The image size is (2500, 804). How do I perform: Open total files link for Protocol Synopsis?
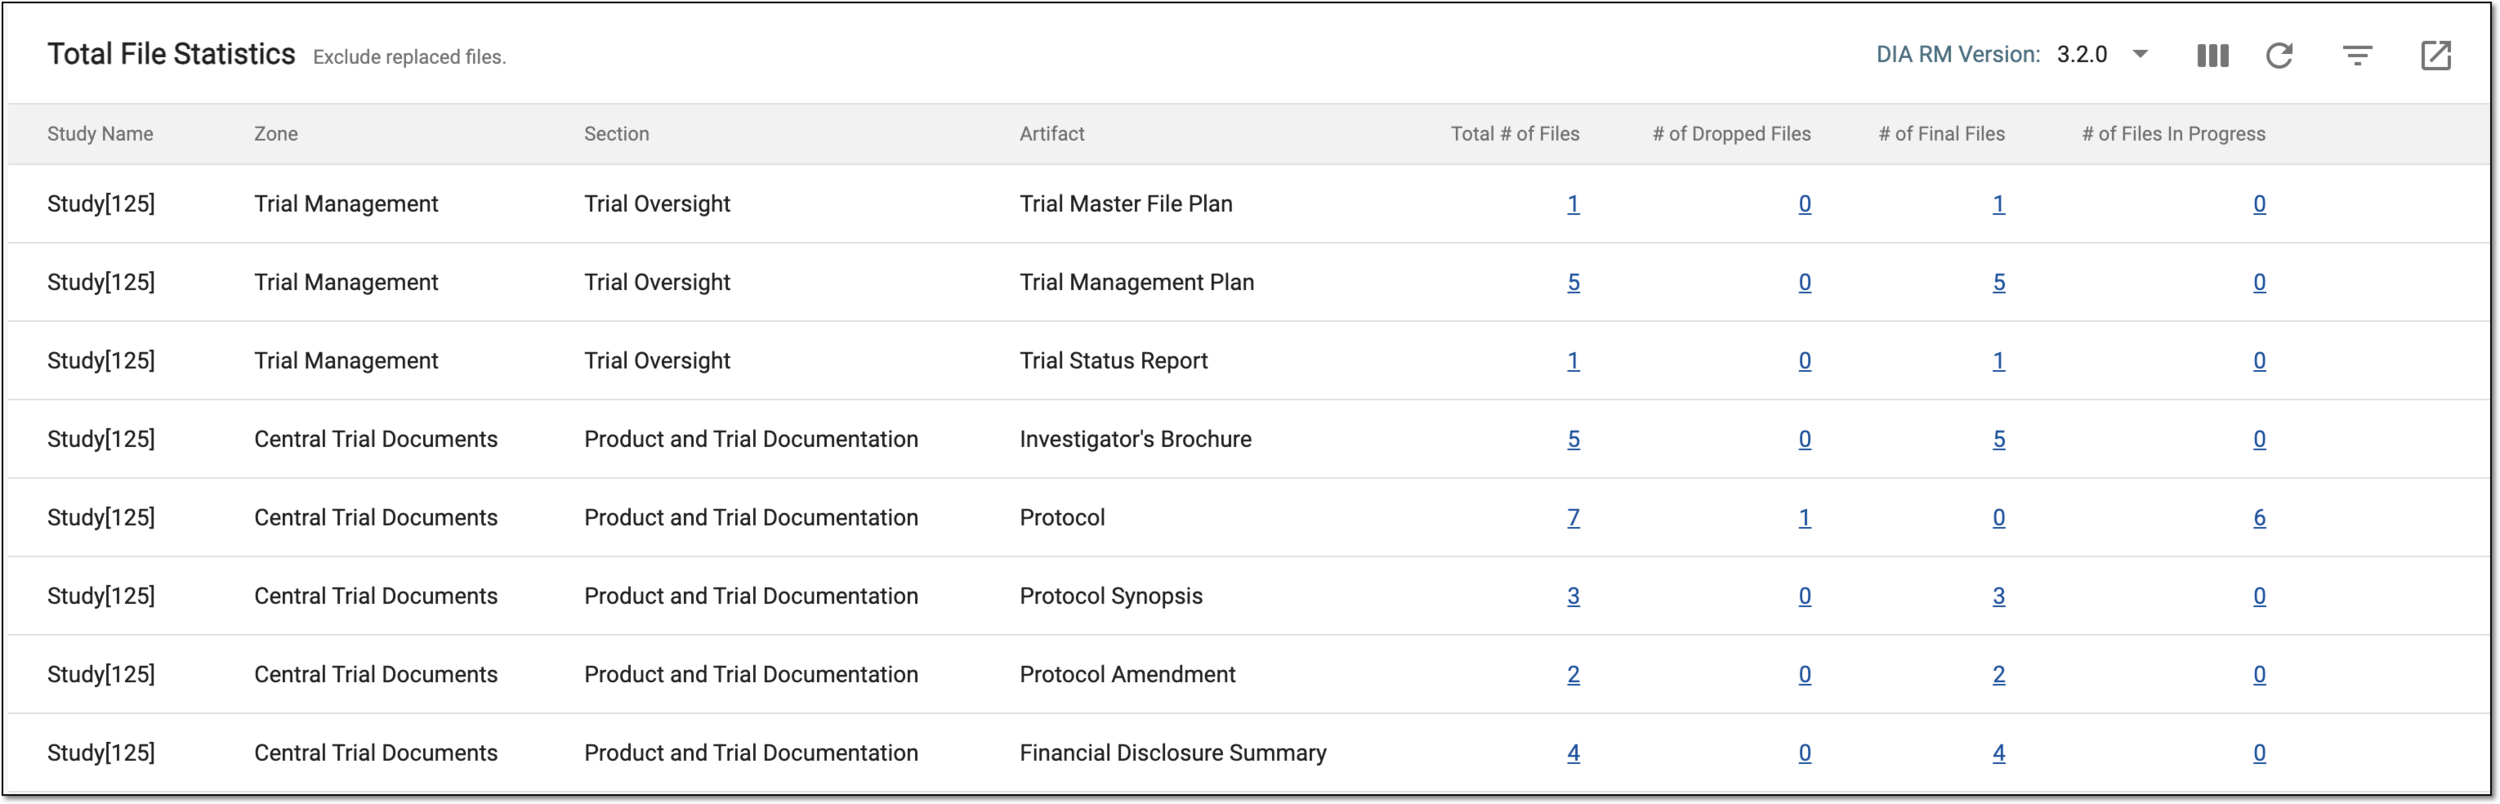(x=1573, y=597)
